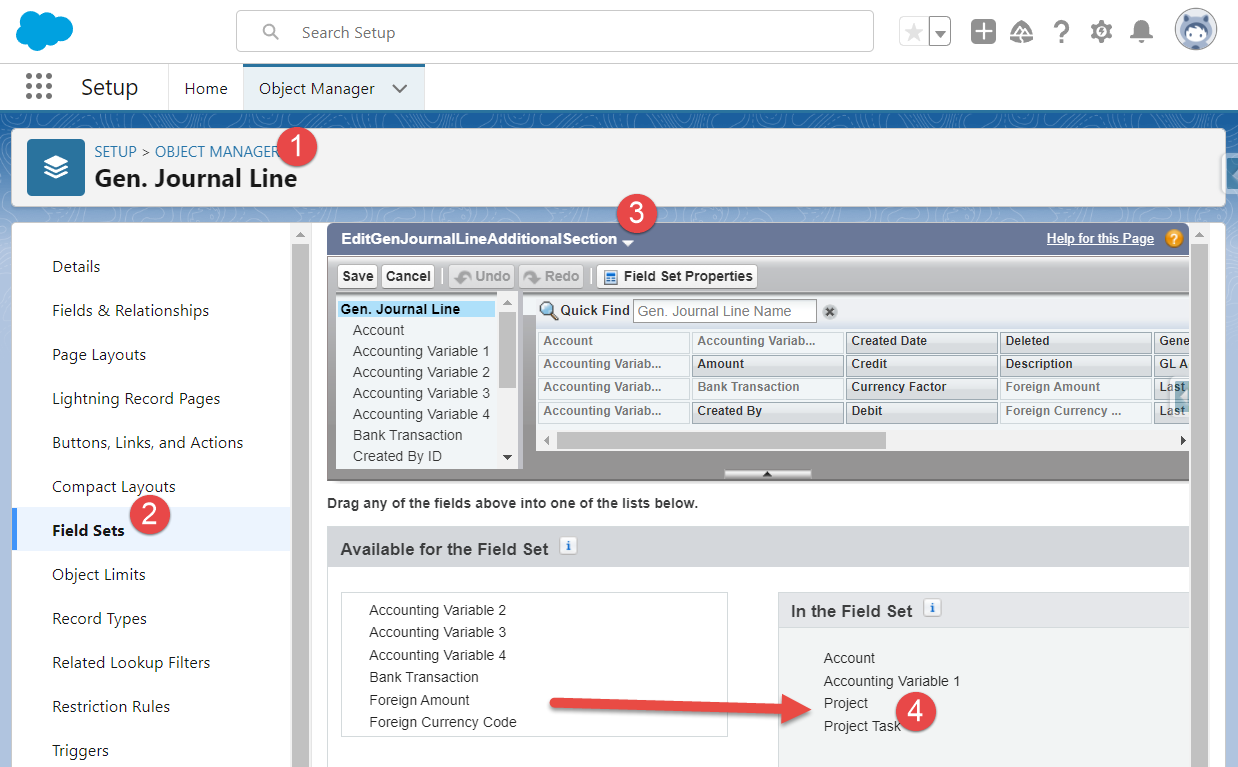Clear Quick Find with the x icon
Screen dimensions: 1238x767
[x=829, y=312]
